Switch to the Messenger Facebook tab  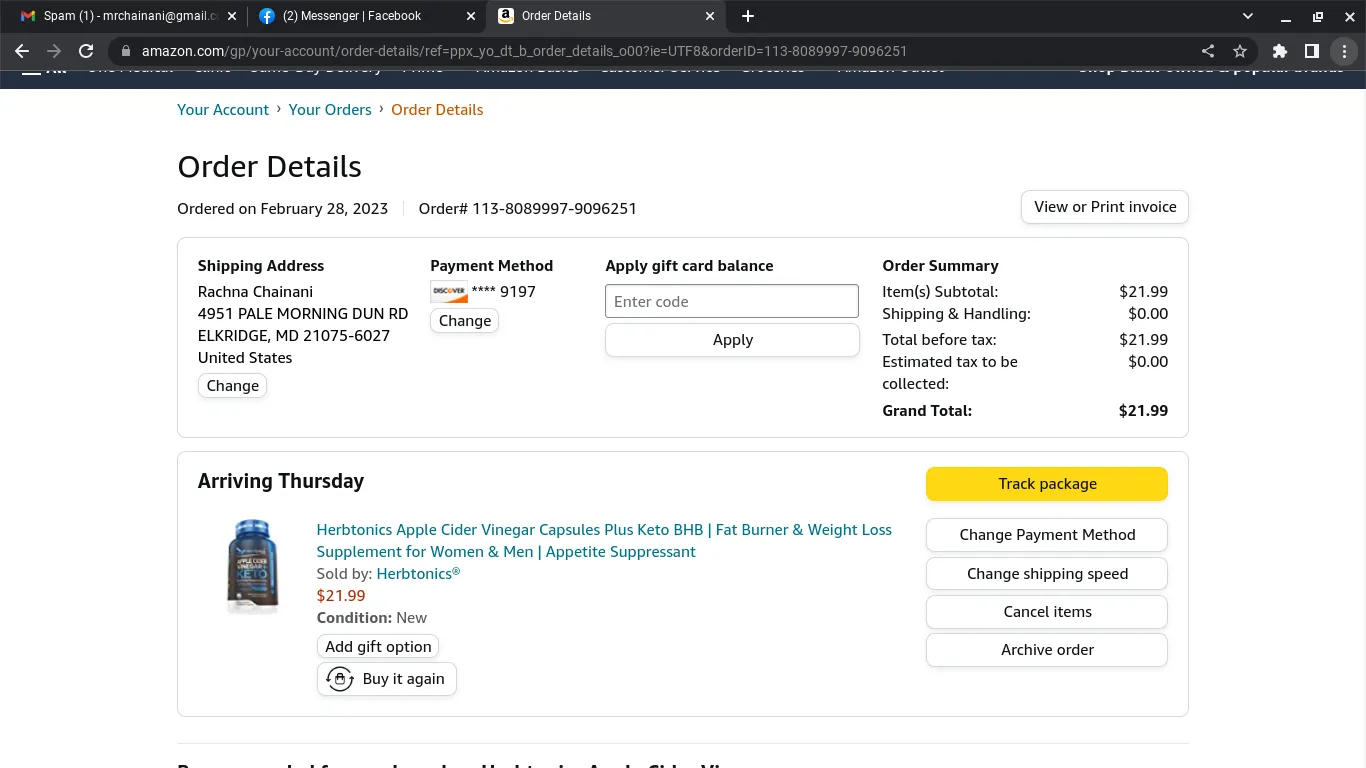(366, 16)
